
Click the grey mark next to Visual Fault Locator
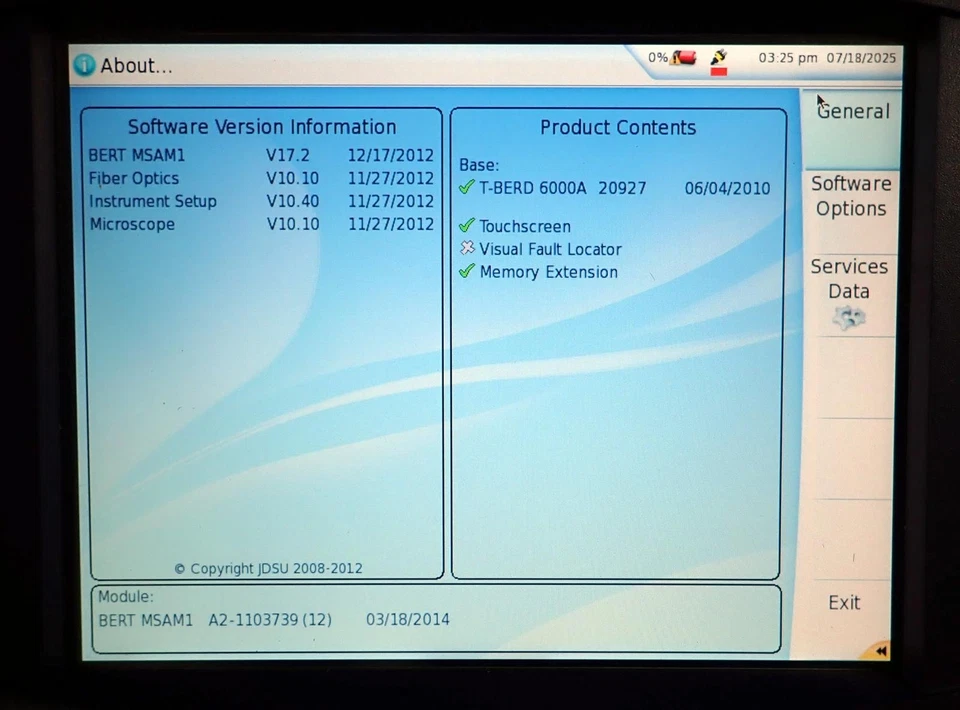click(466, 249)
